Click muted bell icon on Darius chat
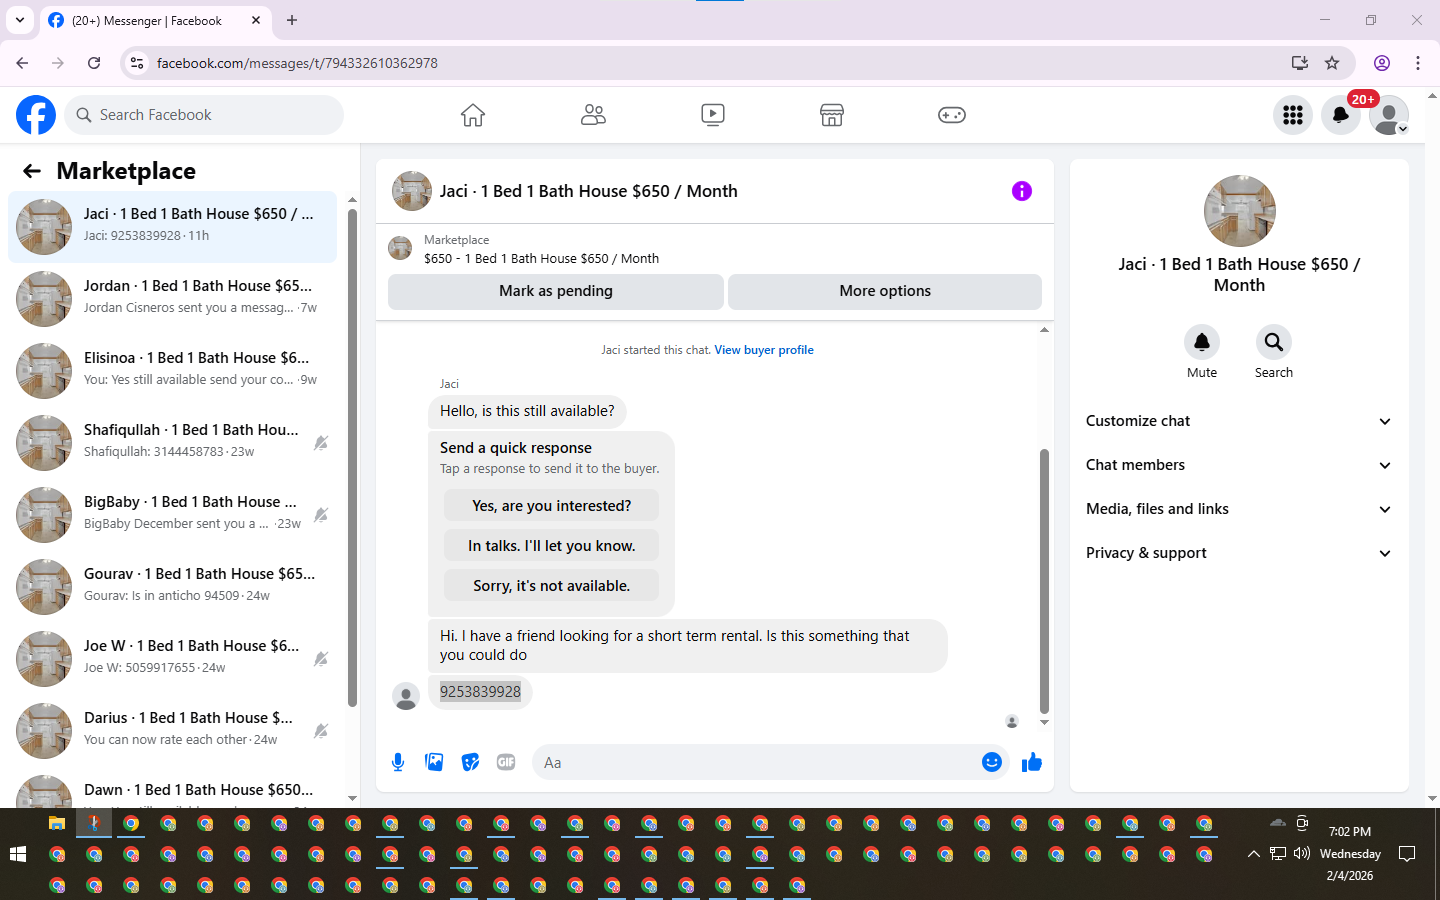This screenshot has width=1440, height=900. click(x=321, y=731)
